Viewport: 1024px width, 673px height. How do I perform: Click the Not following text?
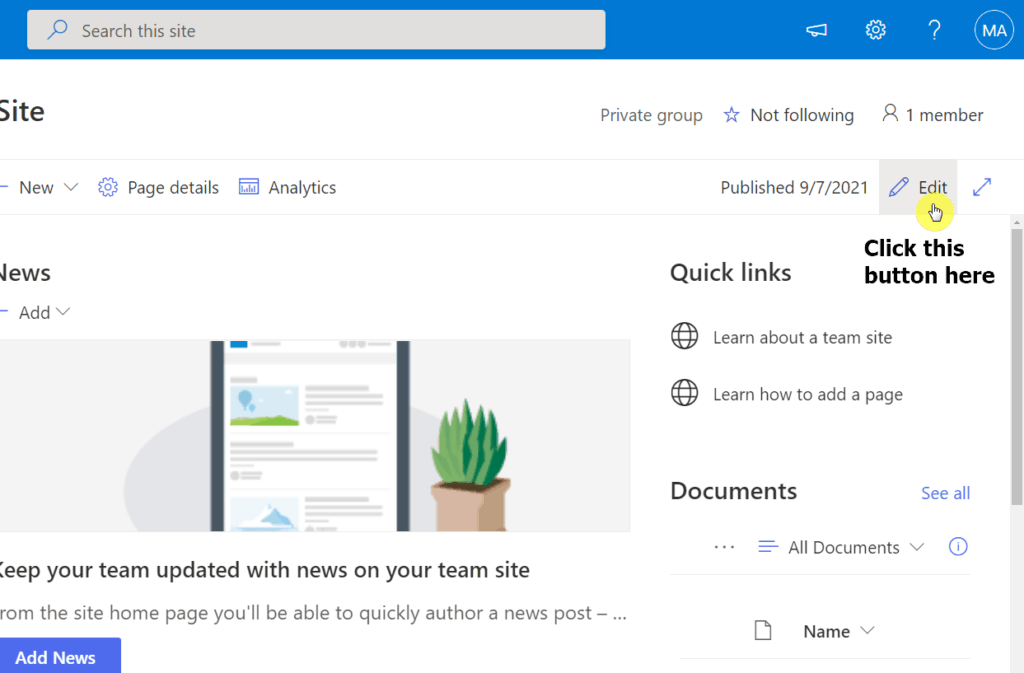pos(802,116)
